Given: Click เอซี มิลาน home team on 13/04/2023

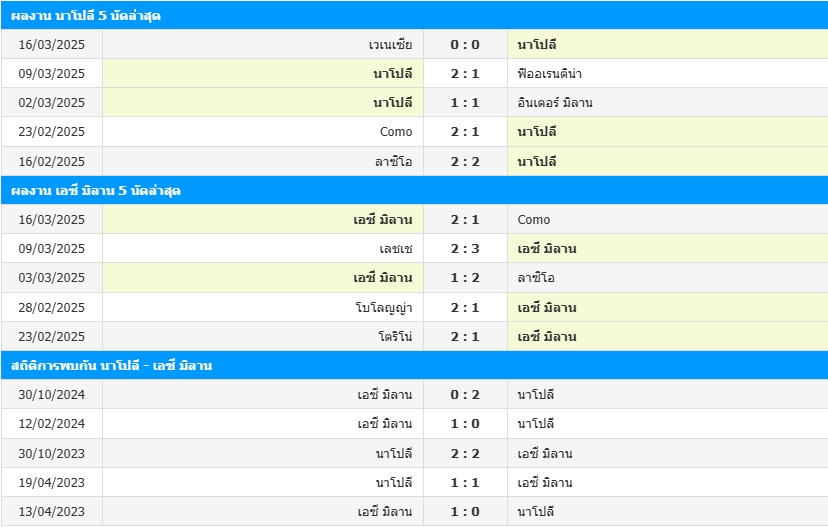Looking at the screenshot, I should pyautogui.click(x=384, y=511).
